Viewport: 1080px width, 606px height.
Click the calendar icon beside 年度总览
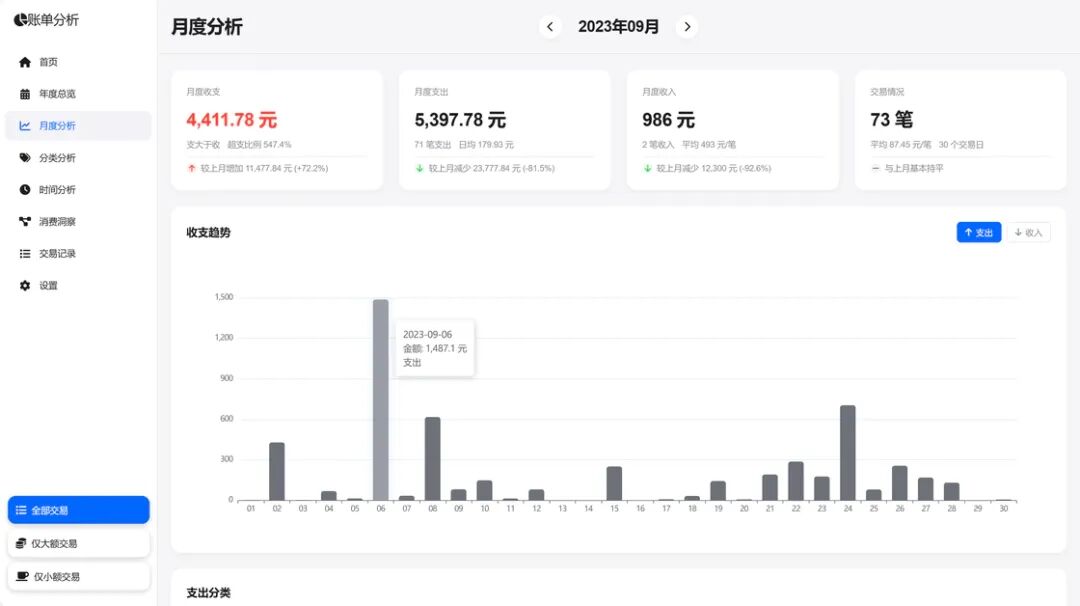point(25,94)
